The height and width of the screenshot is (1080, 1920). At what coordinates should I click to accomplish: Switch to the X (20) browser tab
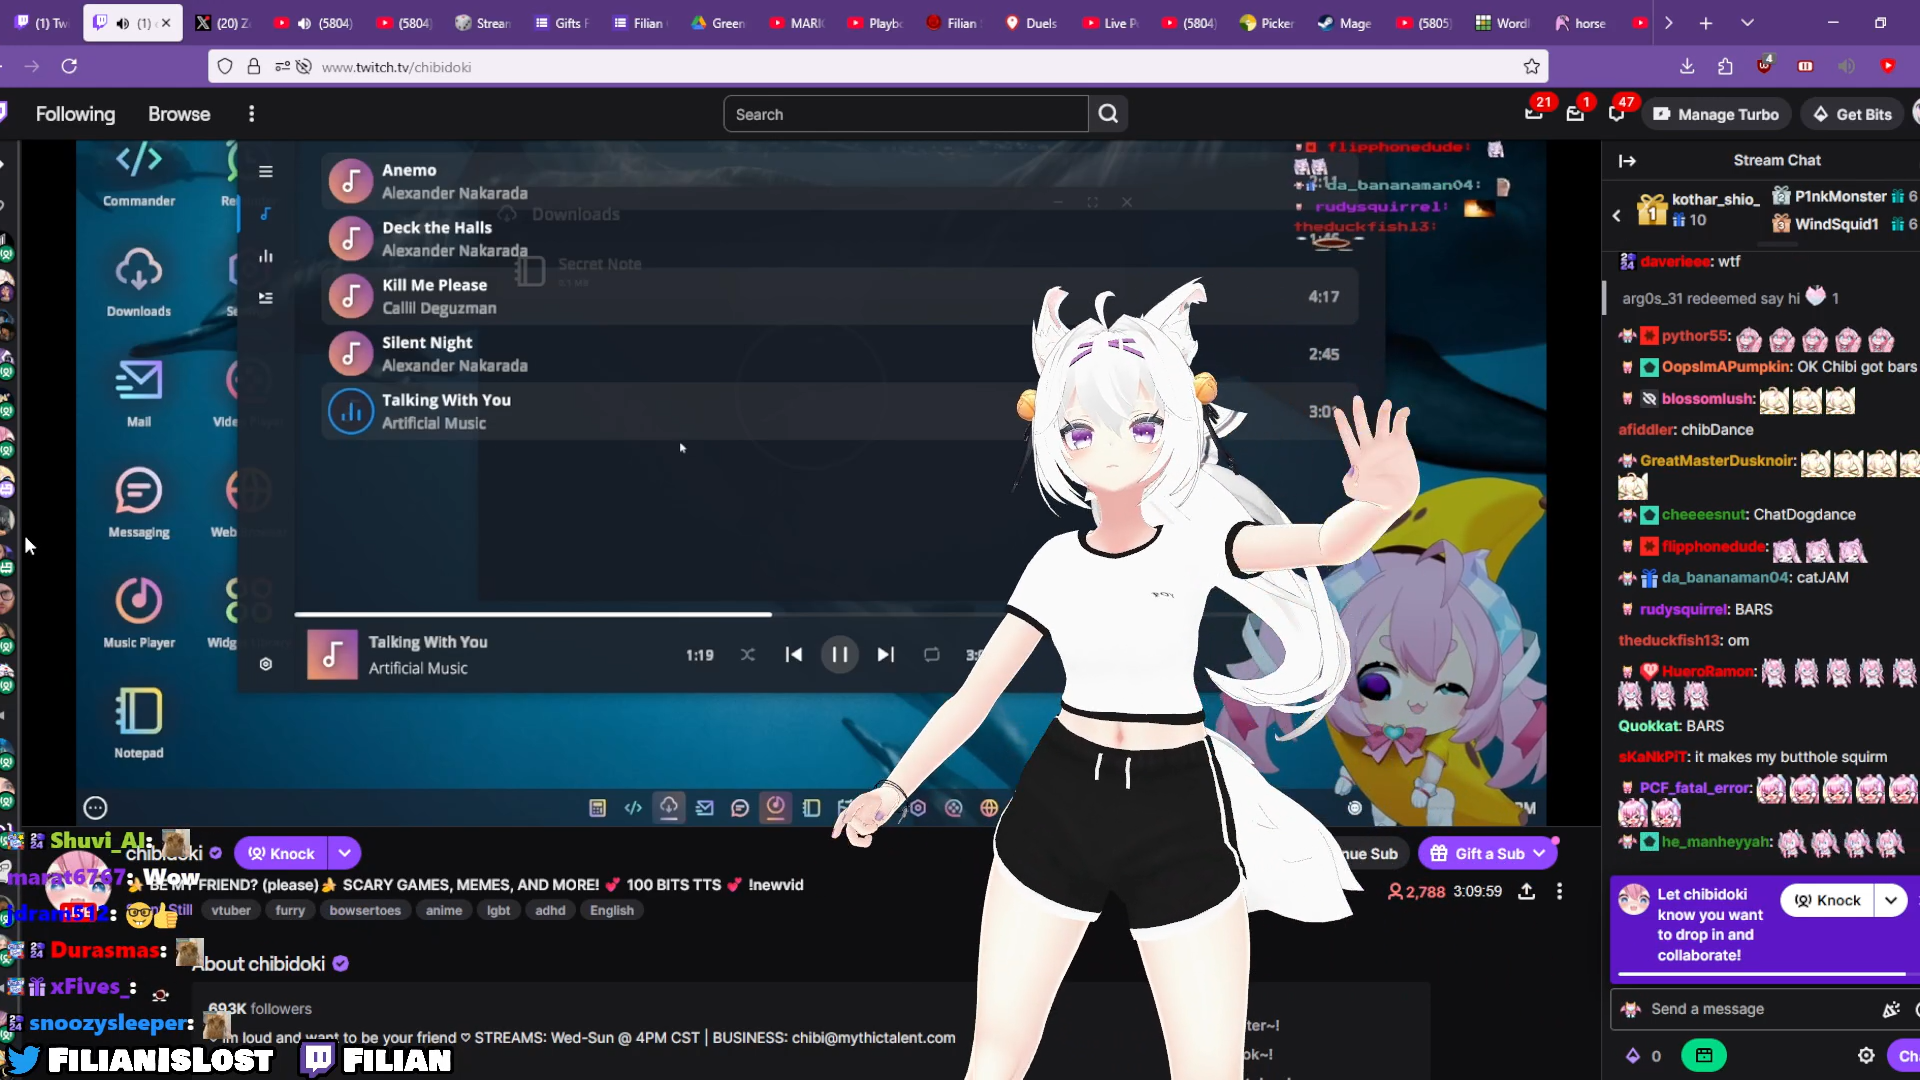pos(222,23)
